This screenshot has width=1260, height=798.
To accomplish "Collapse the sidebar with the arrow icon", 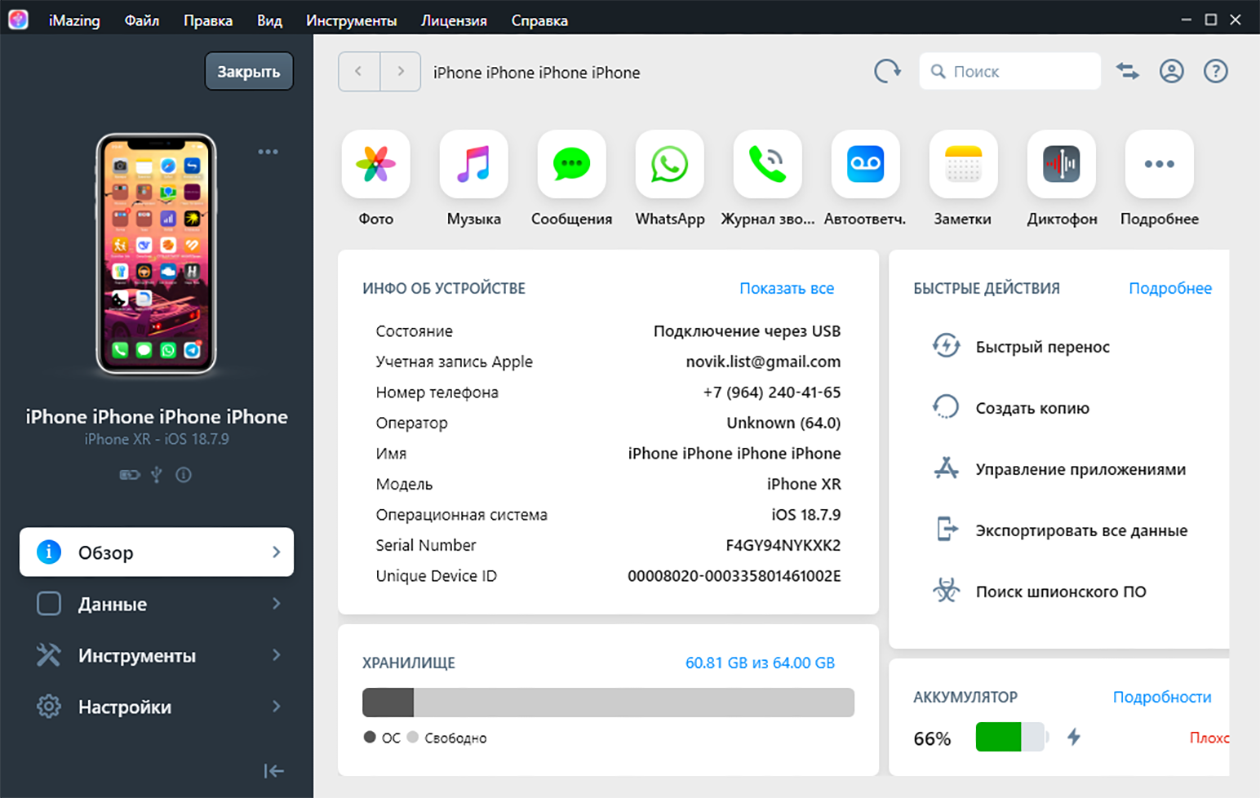I will (x=274, y=770).
